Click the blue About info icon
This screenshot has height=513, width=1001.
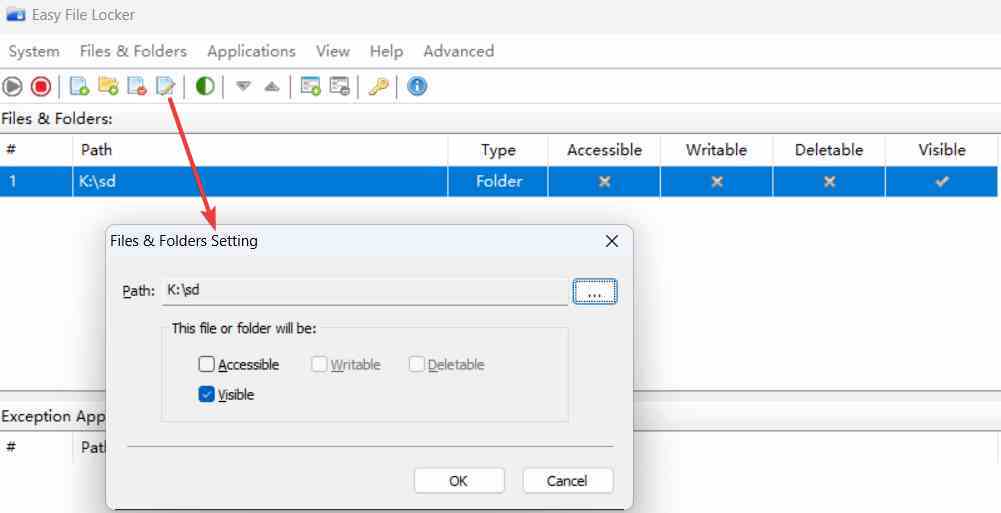[417, 86]
